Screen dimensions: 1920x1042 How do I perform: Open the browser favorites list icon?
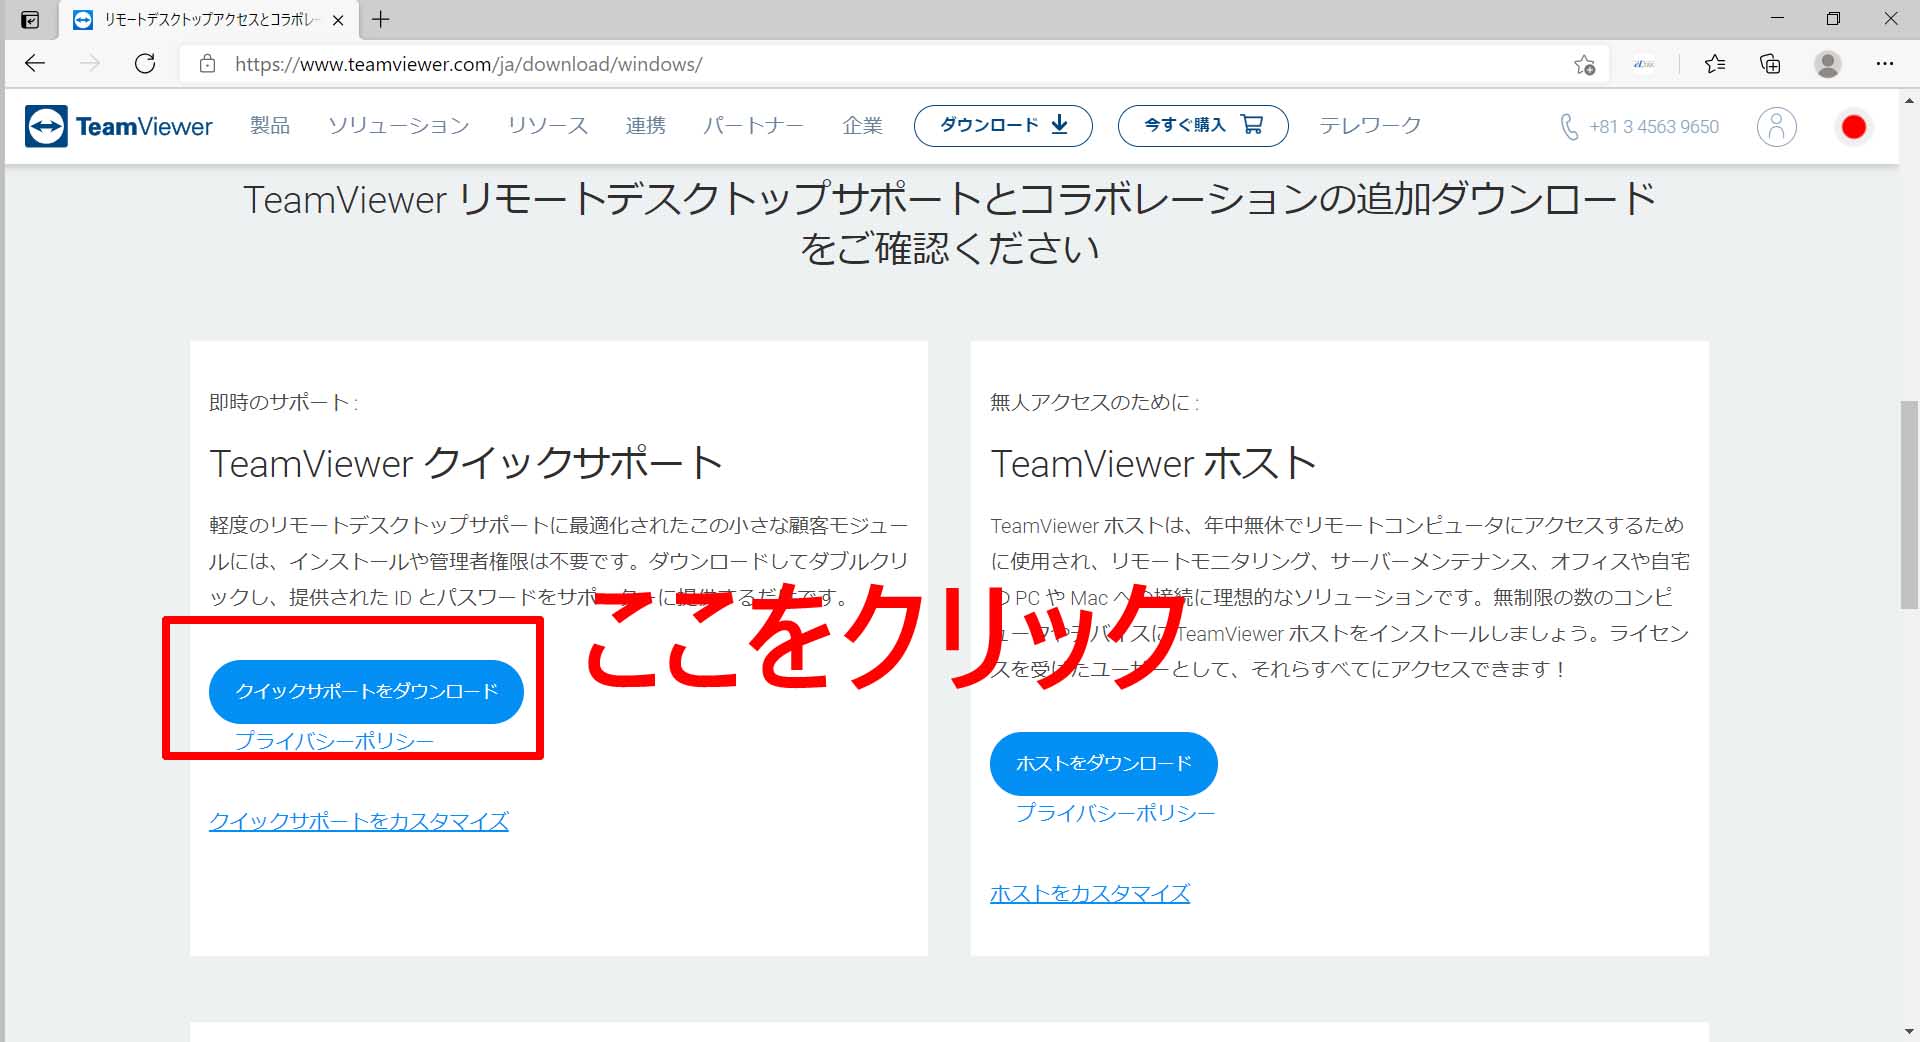coord(1715,64)
